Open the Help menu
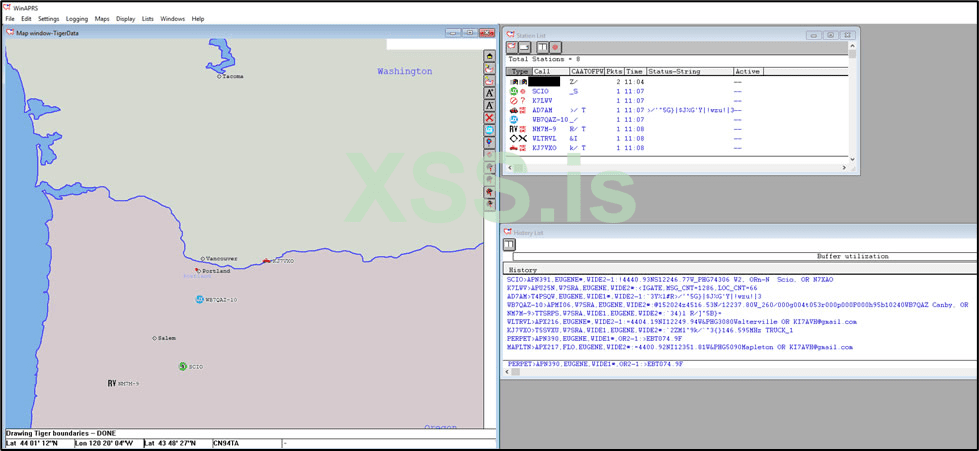The height and width of the screenshot is (451, 979). pos(198,19)
